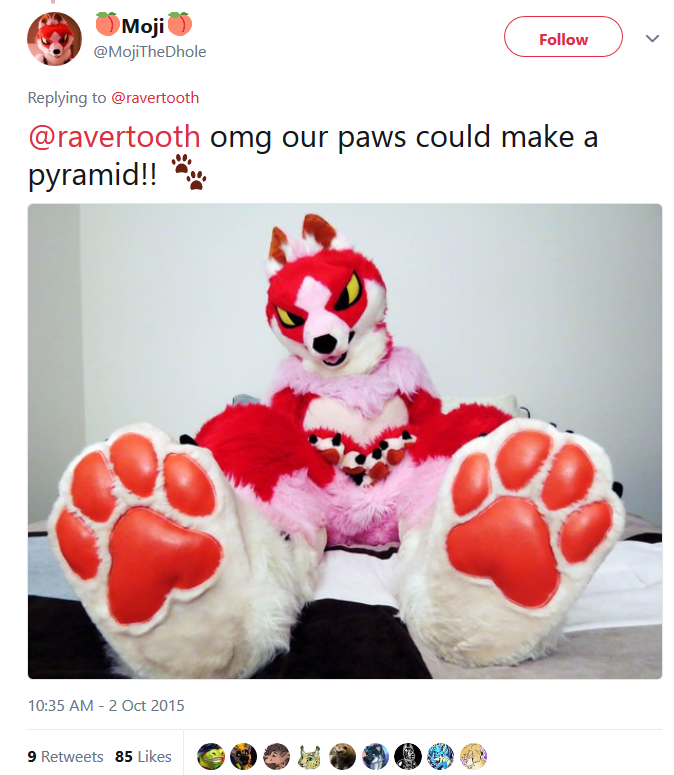Open the black and orange dog avatar
Screen dimensions: 674x775
click(x=244, y=756)
